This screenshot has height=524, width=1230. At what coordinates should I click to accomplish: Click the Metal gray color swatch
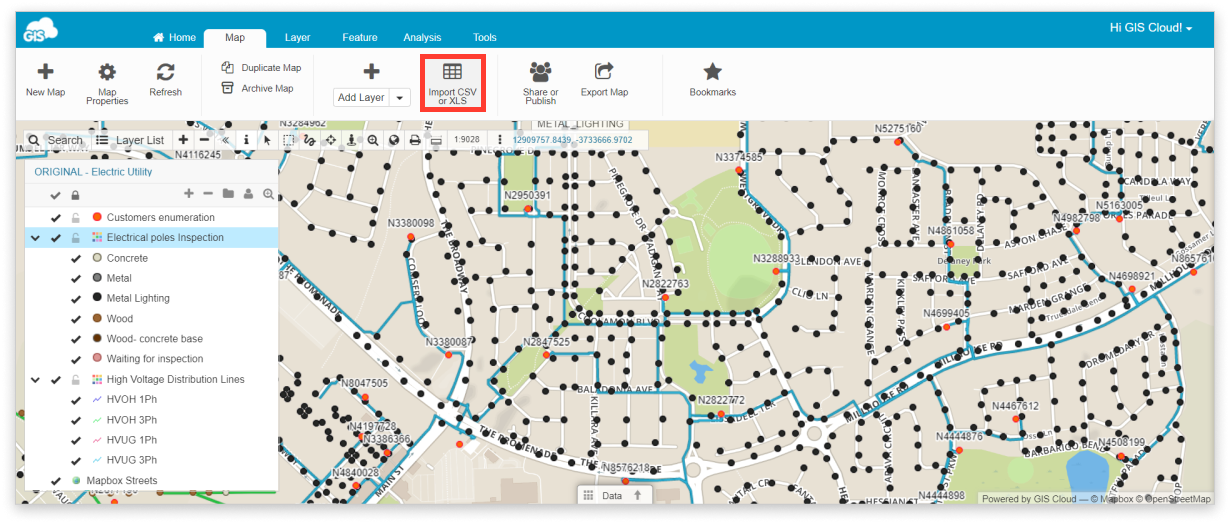pyautogui.click(x=97, y=278)
